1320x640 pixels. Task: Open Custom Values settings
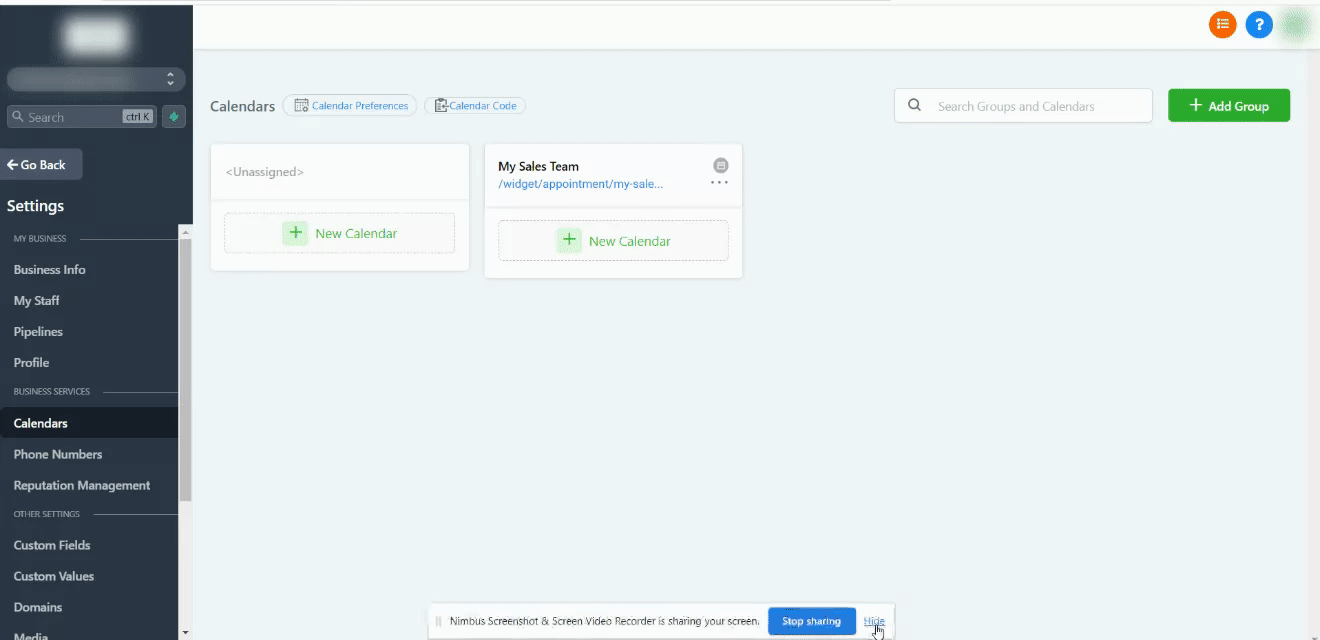[x=54, y=577]
